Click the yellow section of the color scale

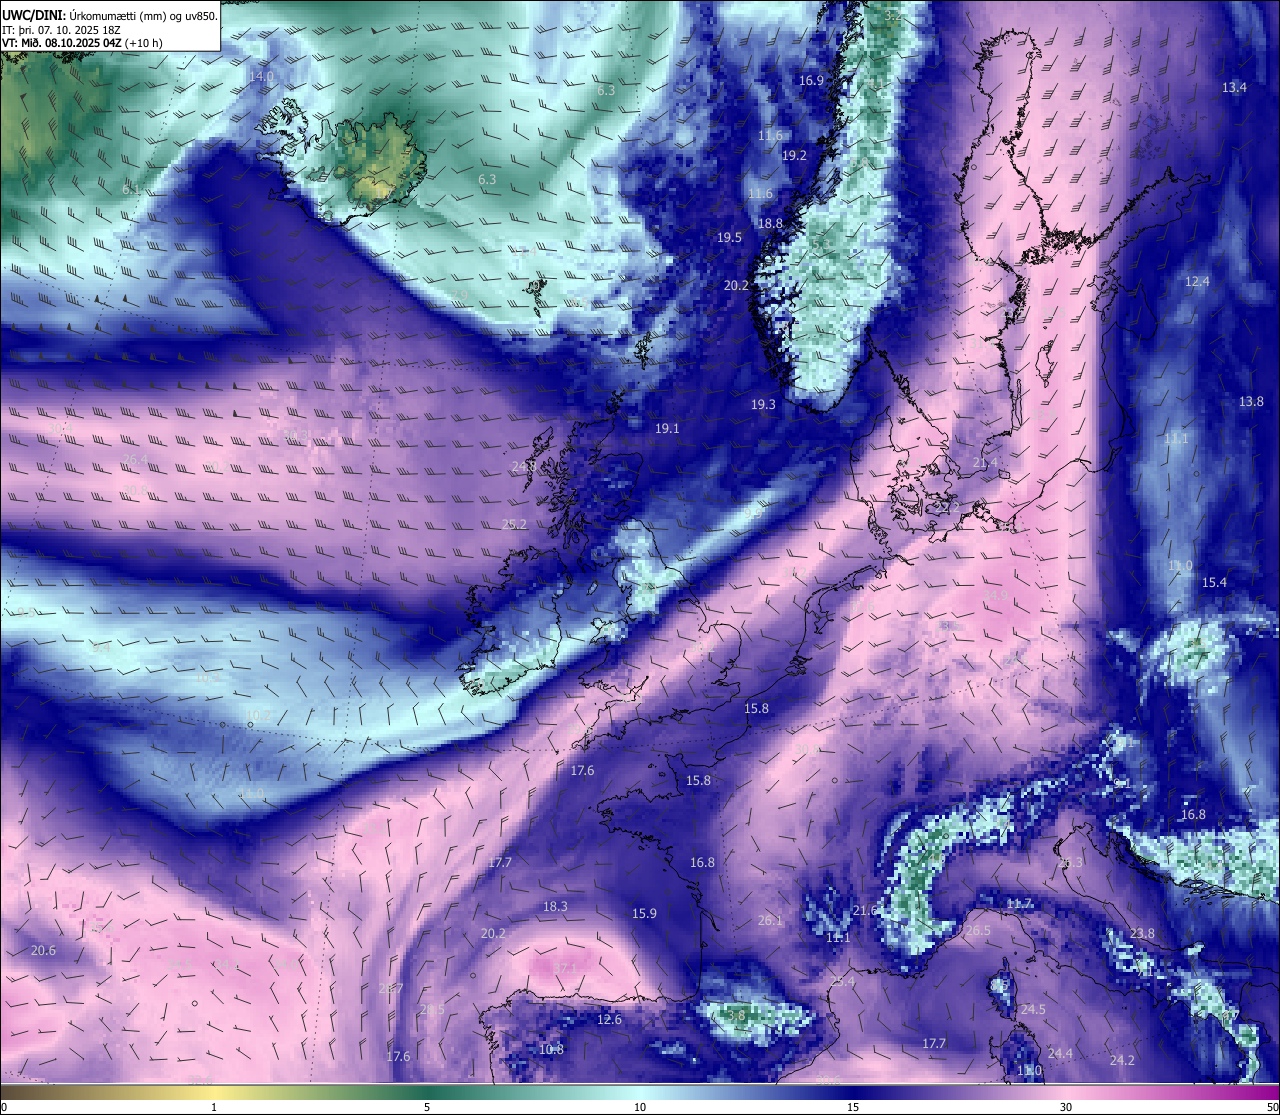click(214, 1091)
